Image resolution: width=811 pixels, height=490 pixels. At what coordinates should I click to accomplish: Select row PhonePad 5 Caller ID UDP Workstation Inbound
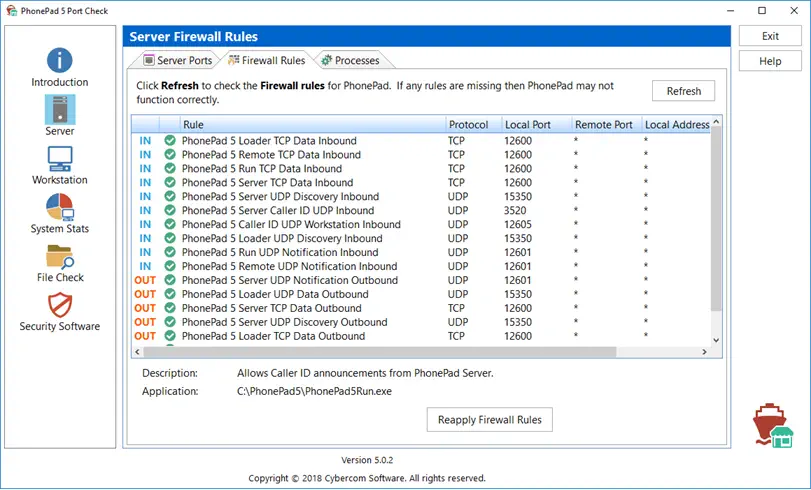click(x=421, y=224)
